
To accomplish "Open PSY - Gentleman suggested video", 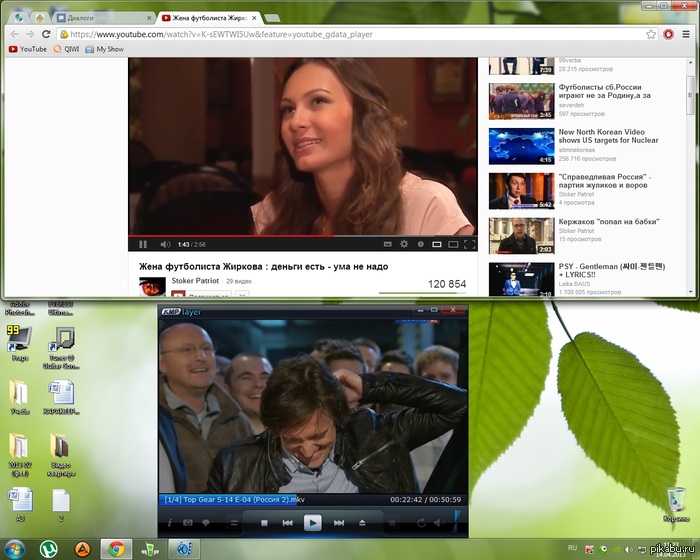I will coord(612,270).
